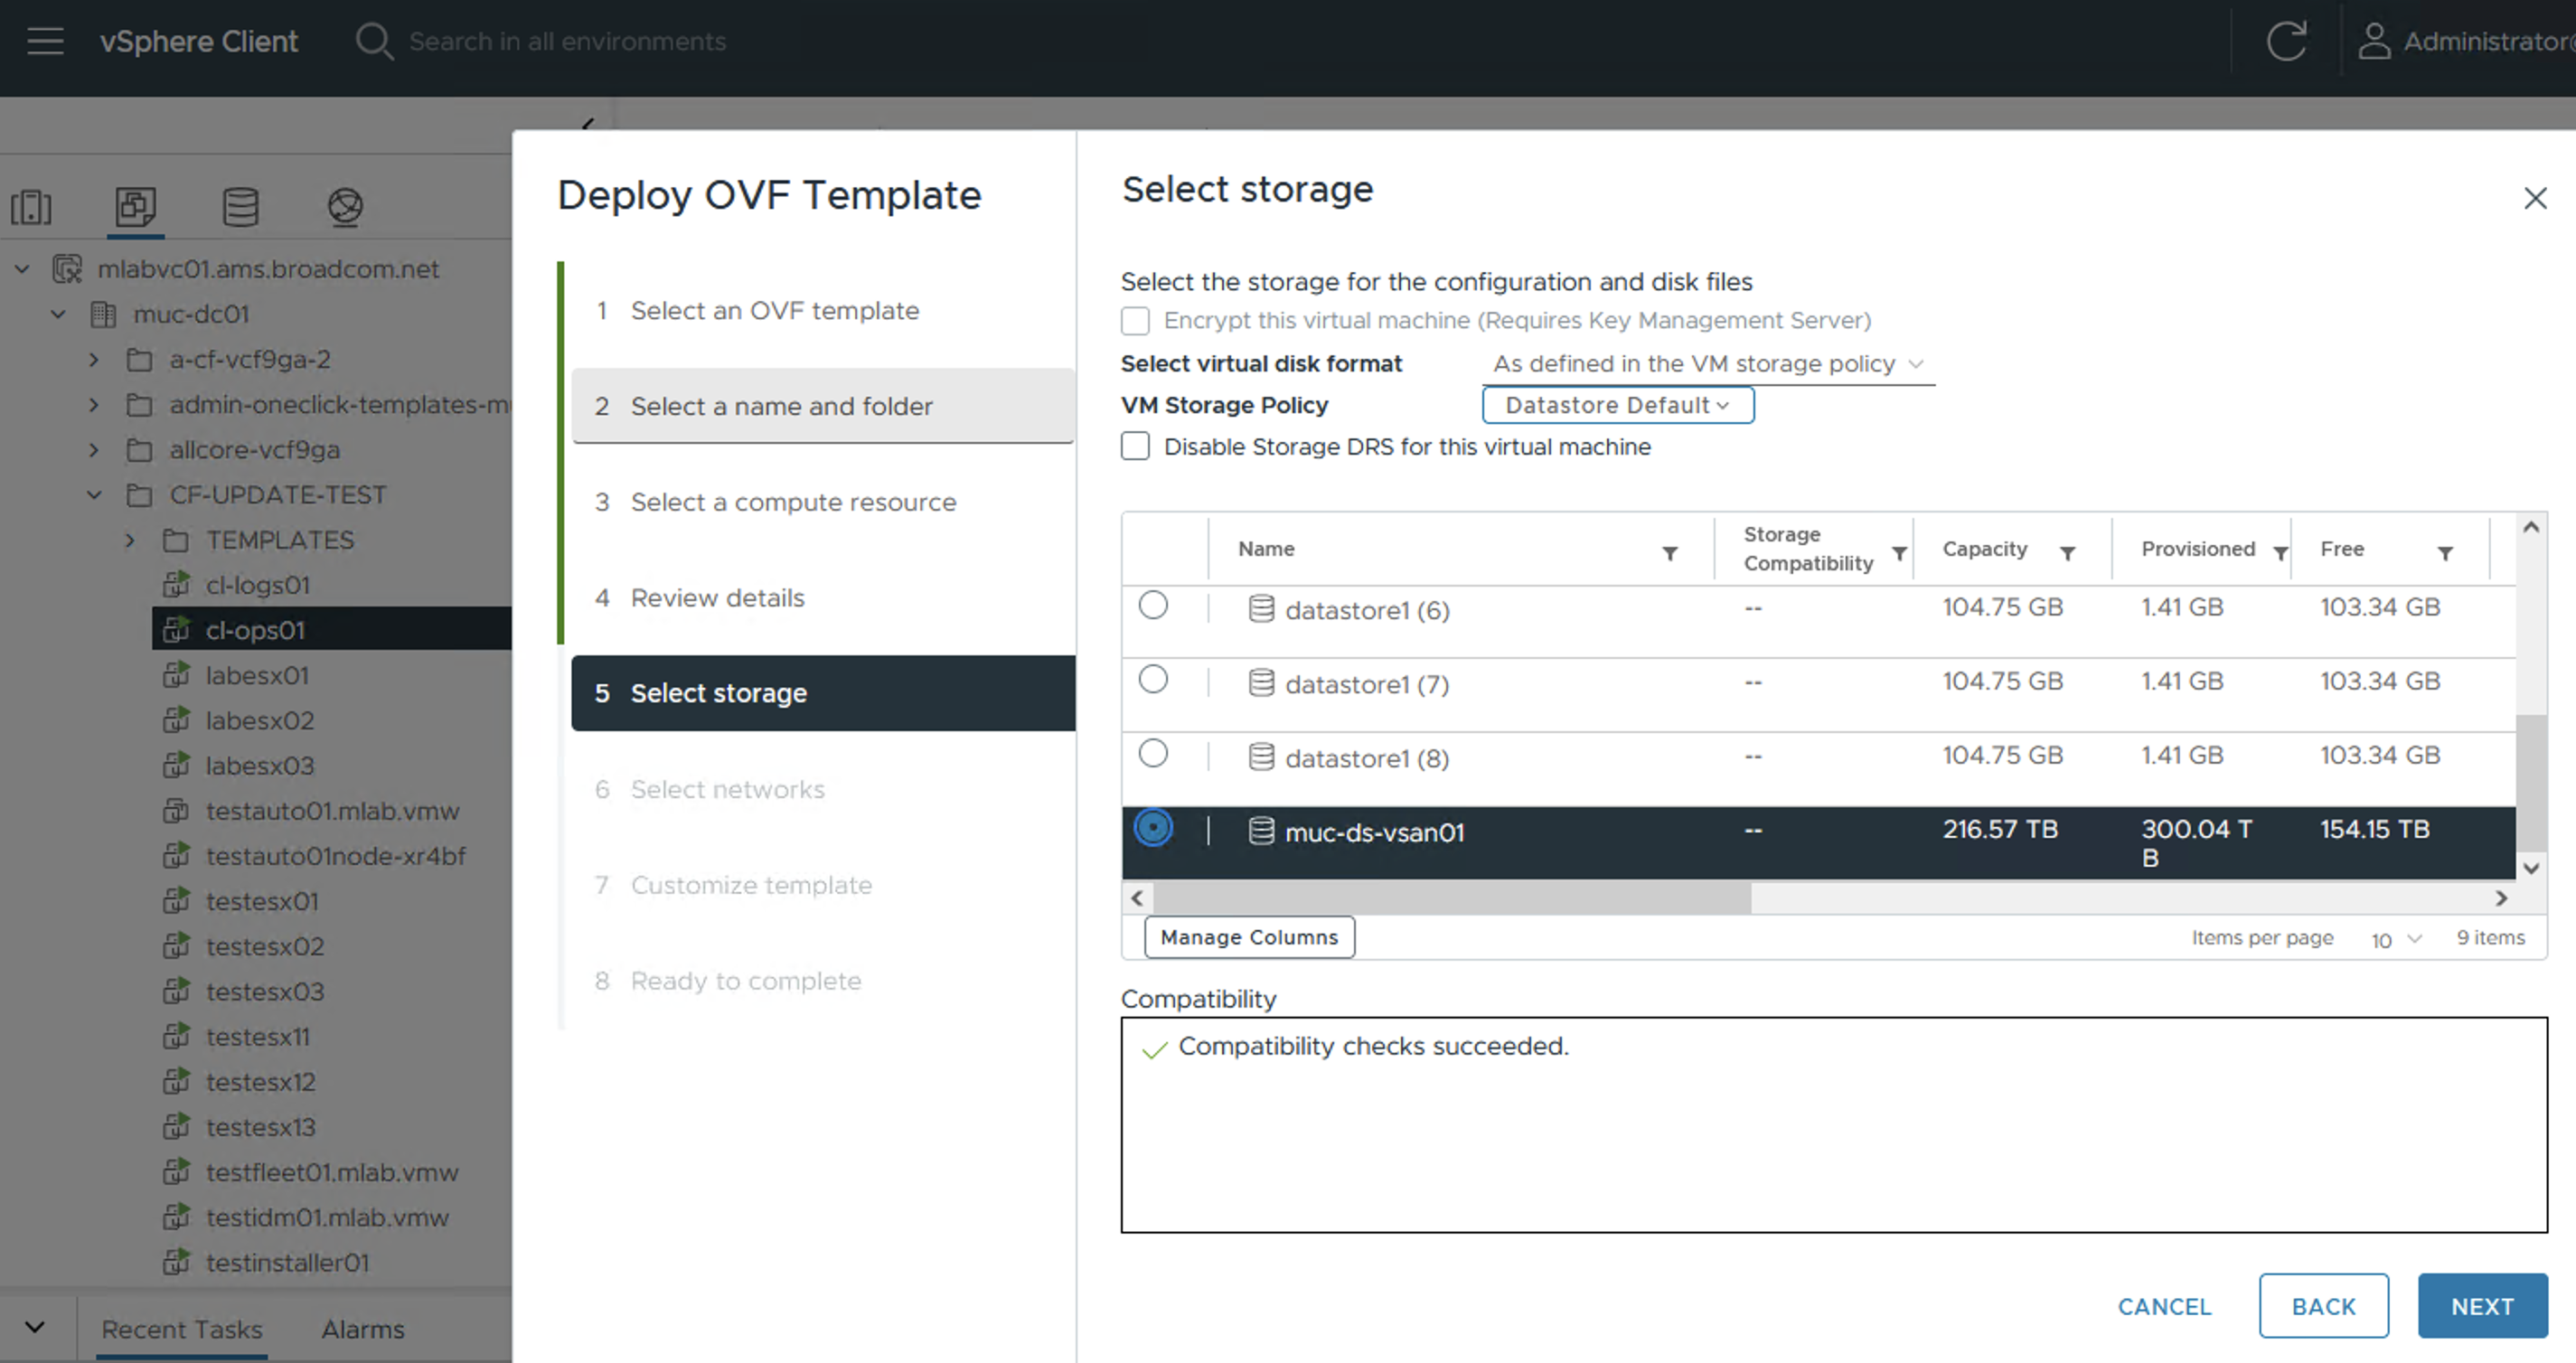Open the Networking inventory view icon

(345, 207)
